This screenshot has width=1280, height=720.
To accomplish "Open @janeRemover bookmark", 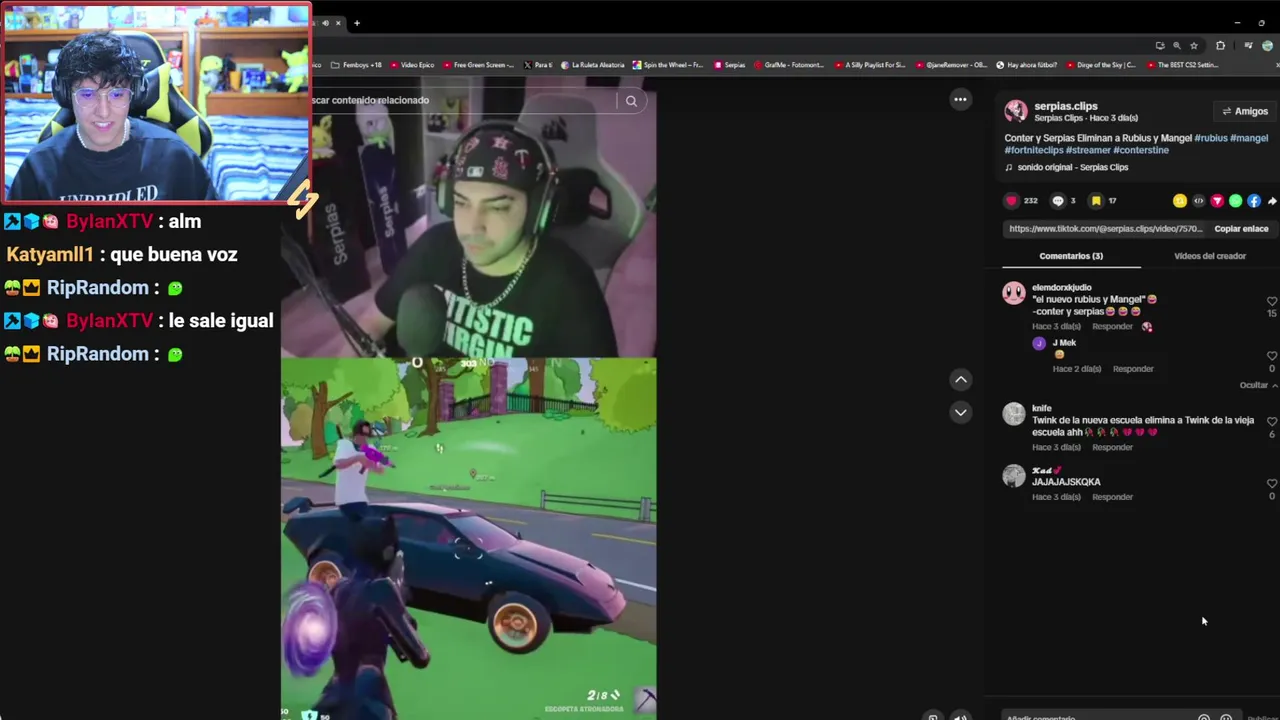I will [951, 65].
